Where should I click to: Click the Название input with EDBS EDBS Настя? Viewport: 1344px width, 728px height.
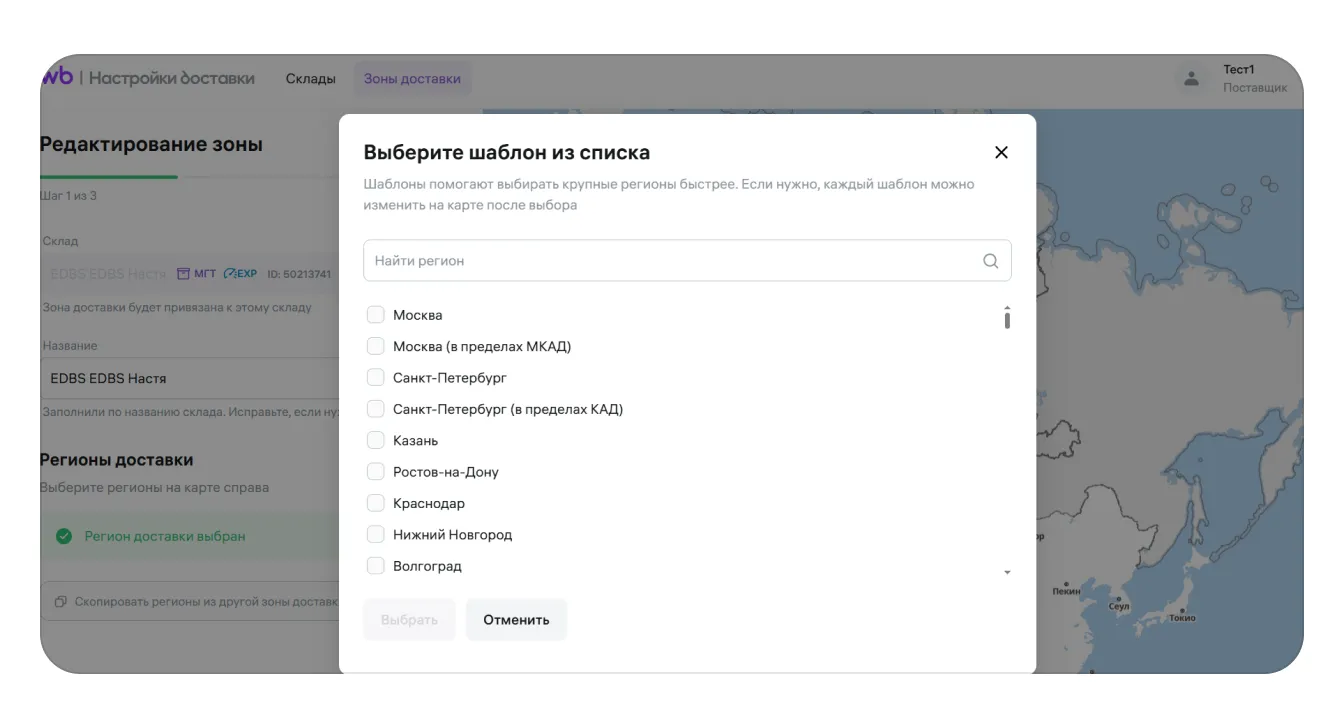(190, 379)
